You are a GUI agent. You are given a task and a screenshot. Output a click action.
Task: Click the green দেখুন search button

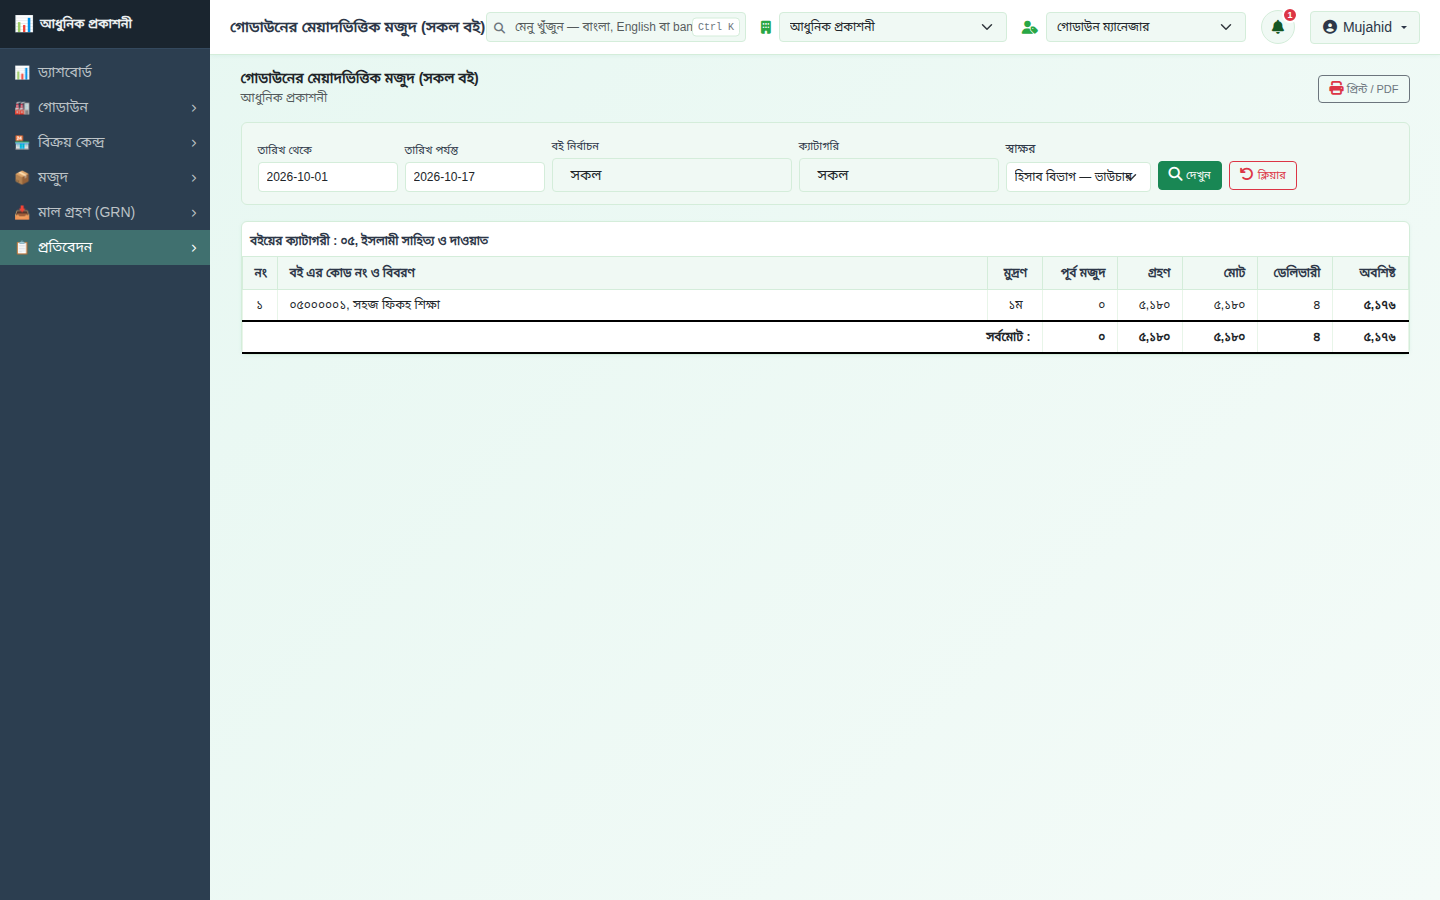click(1190, 175)
